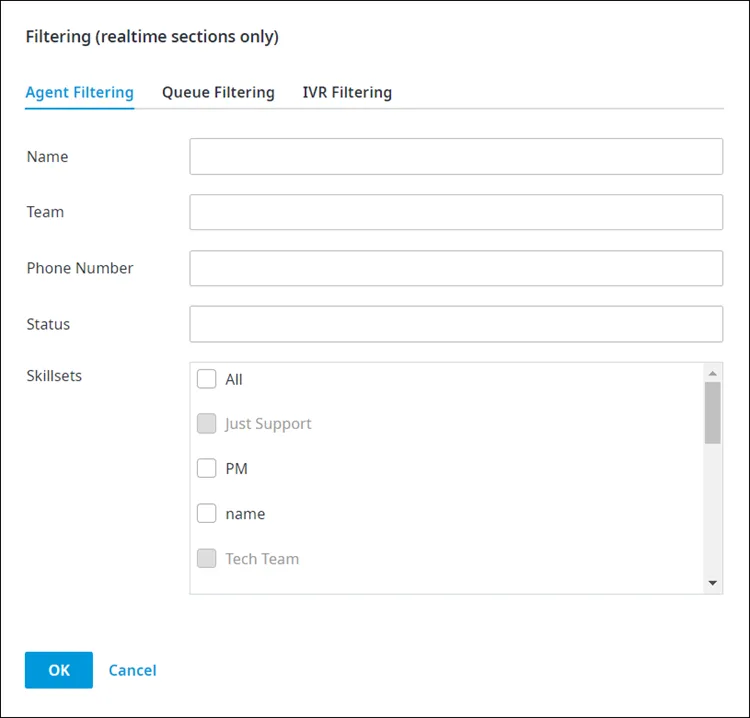The height and width of the screenshot is (718, 750).
Task: Click the Team label text
Action: click(45, 212)
